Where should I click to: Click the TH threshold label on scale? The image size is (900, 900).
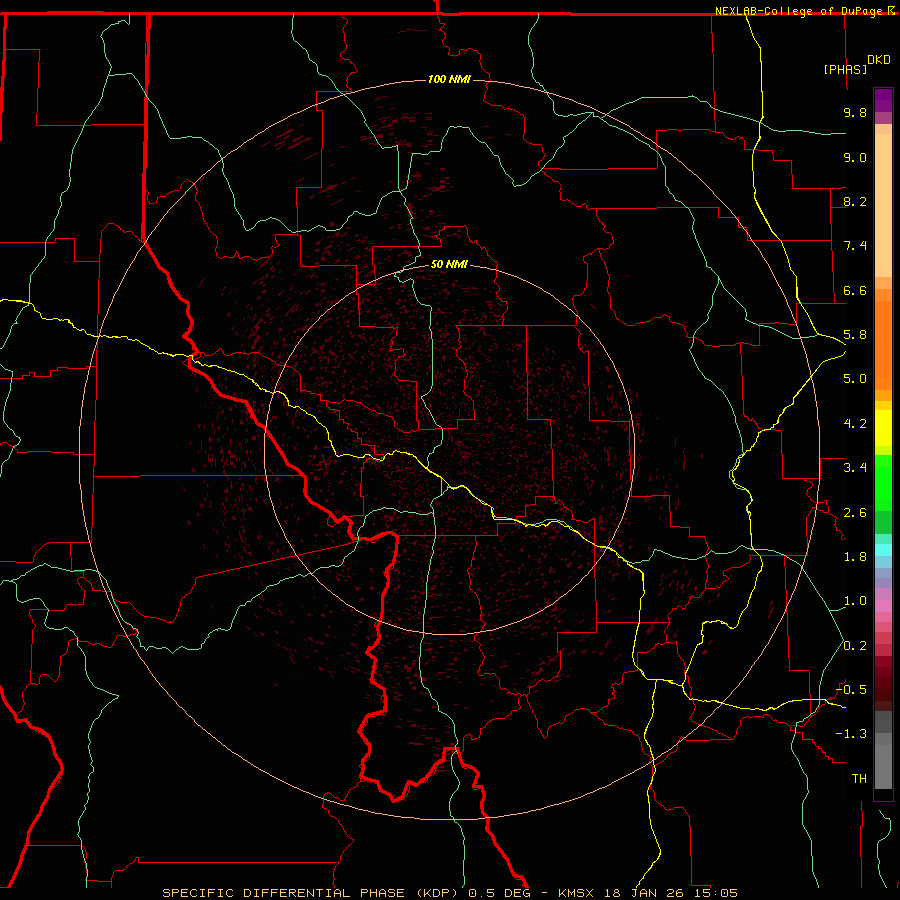pos(859,779)
